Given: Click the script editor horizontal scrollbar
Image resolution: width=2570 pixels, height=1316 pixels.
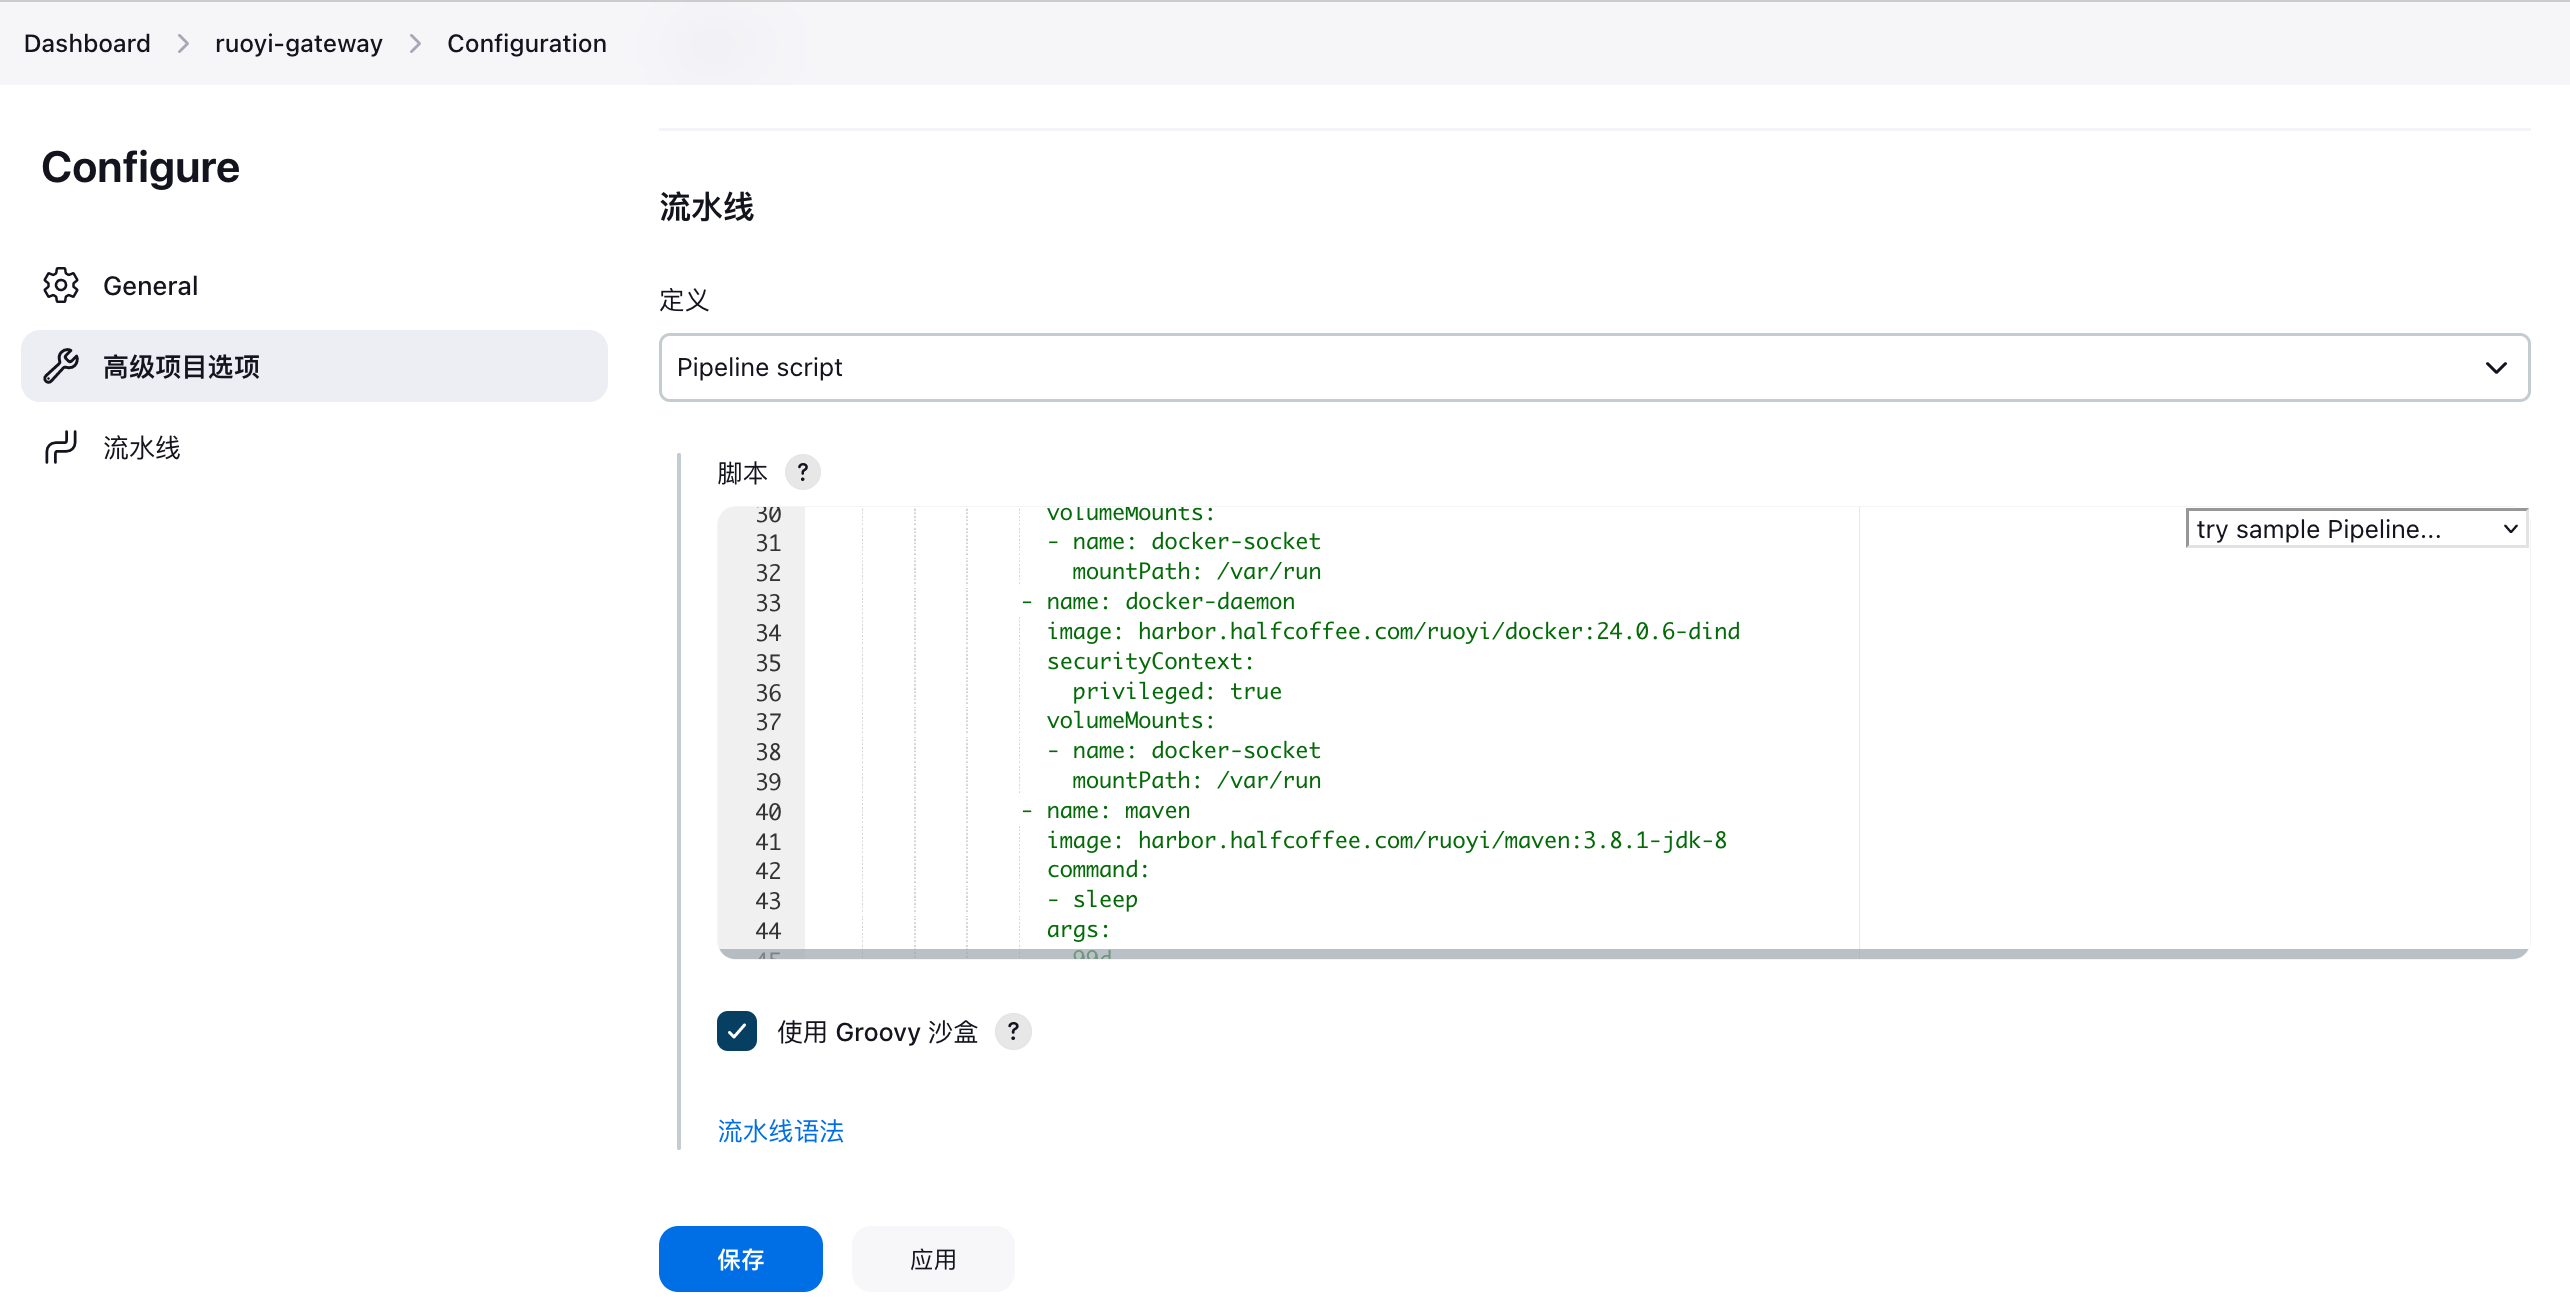Looking at the screenshot, I should coord(1624,954).
